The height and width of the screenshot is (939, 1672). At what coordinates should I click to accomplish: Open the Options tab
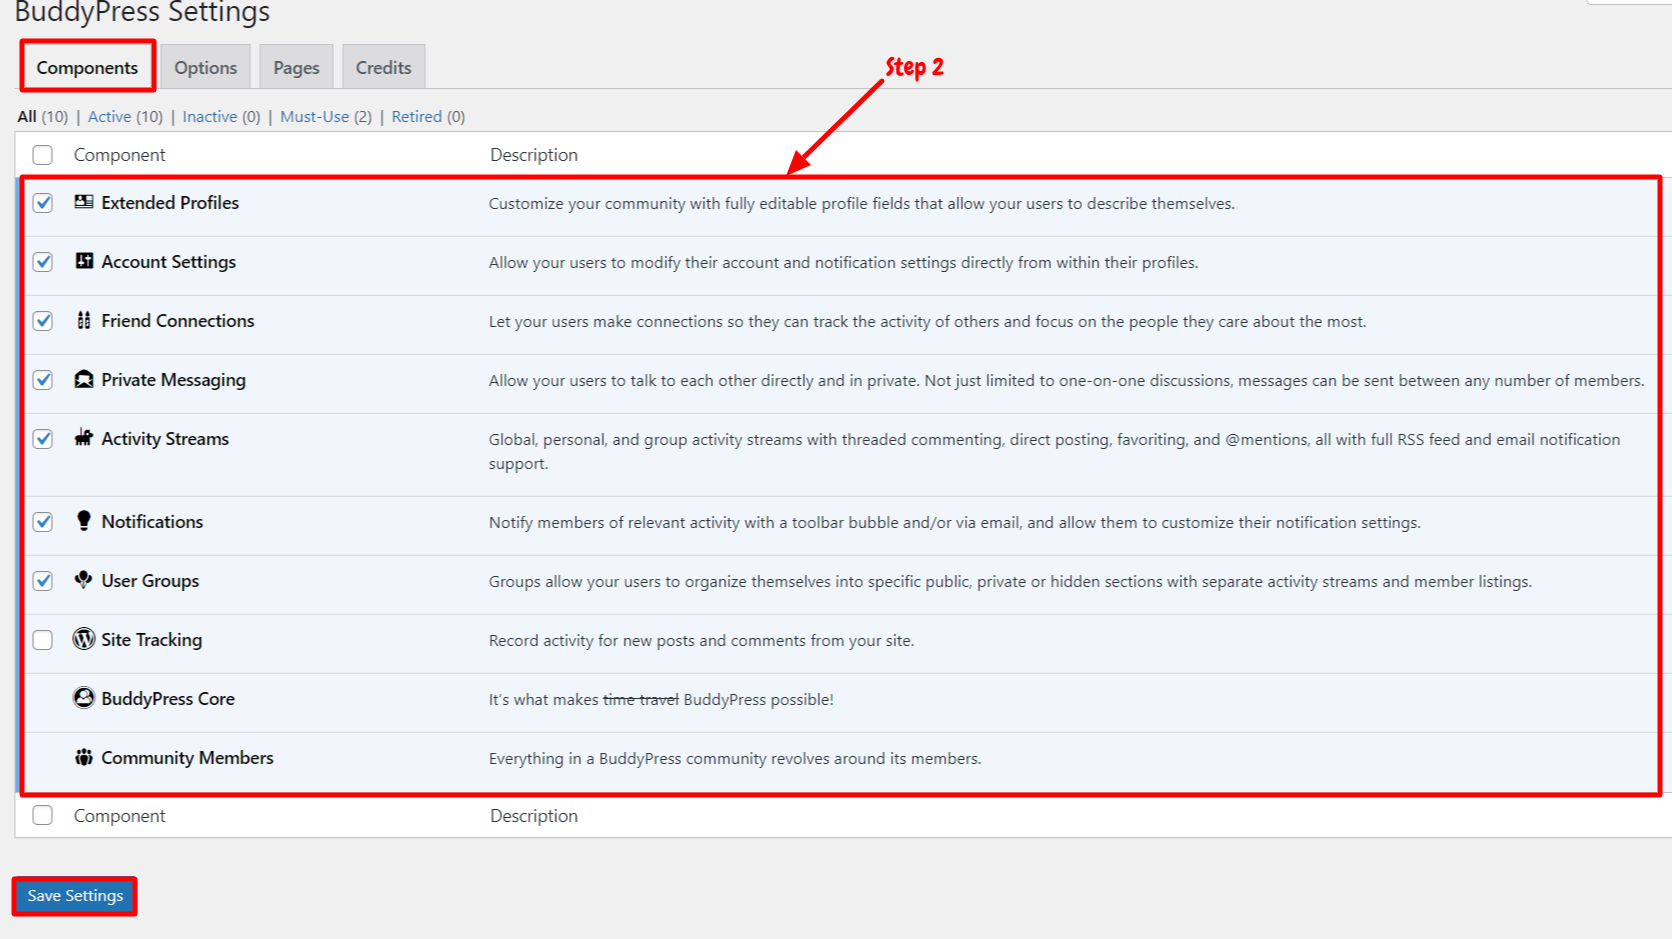(206, 67)
